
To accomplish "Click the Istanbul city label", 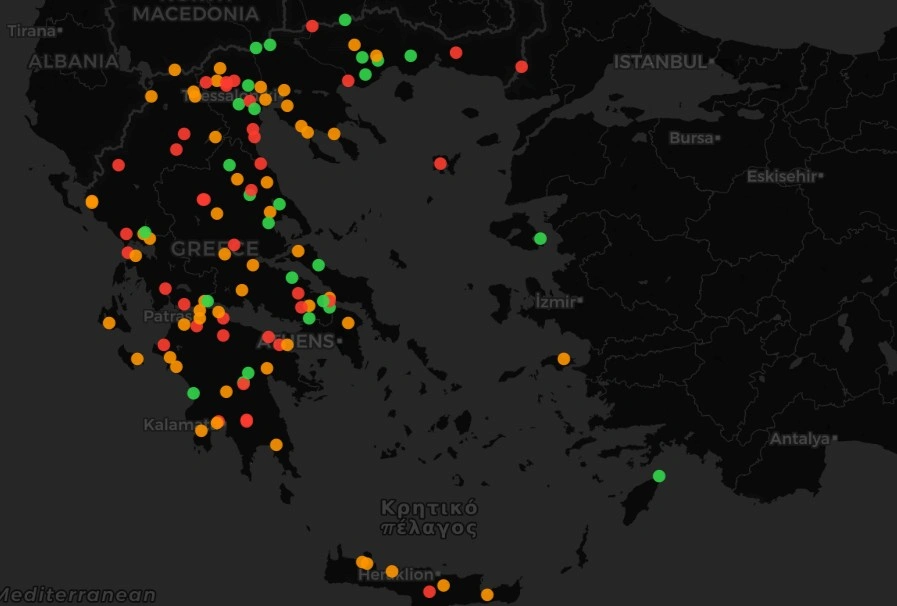I will coord(661,62).
